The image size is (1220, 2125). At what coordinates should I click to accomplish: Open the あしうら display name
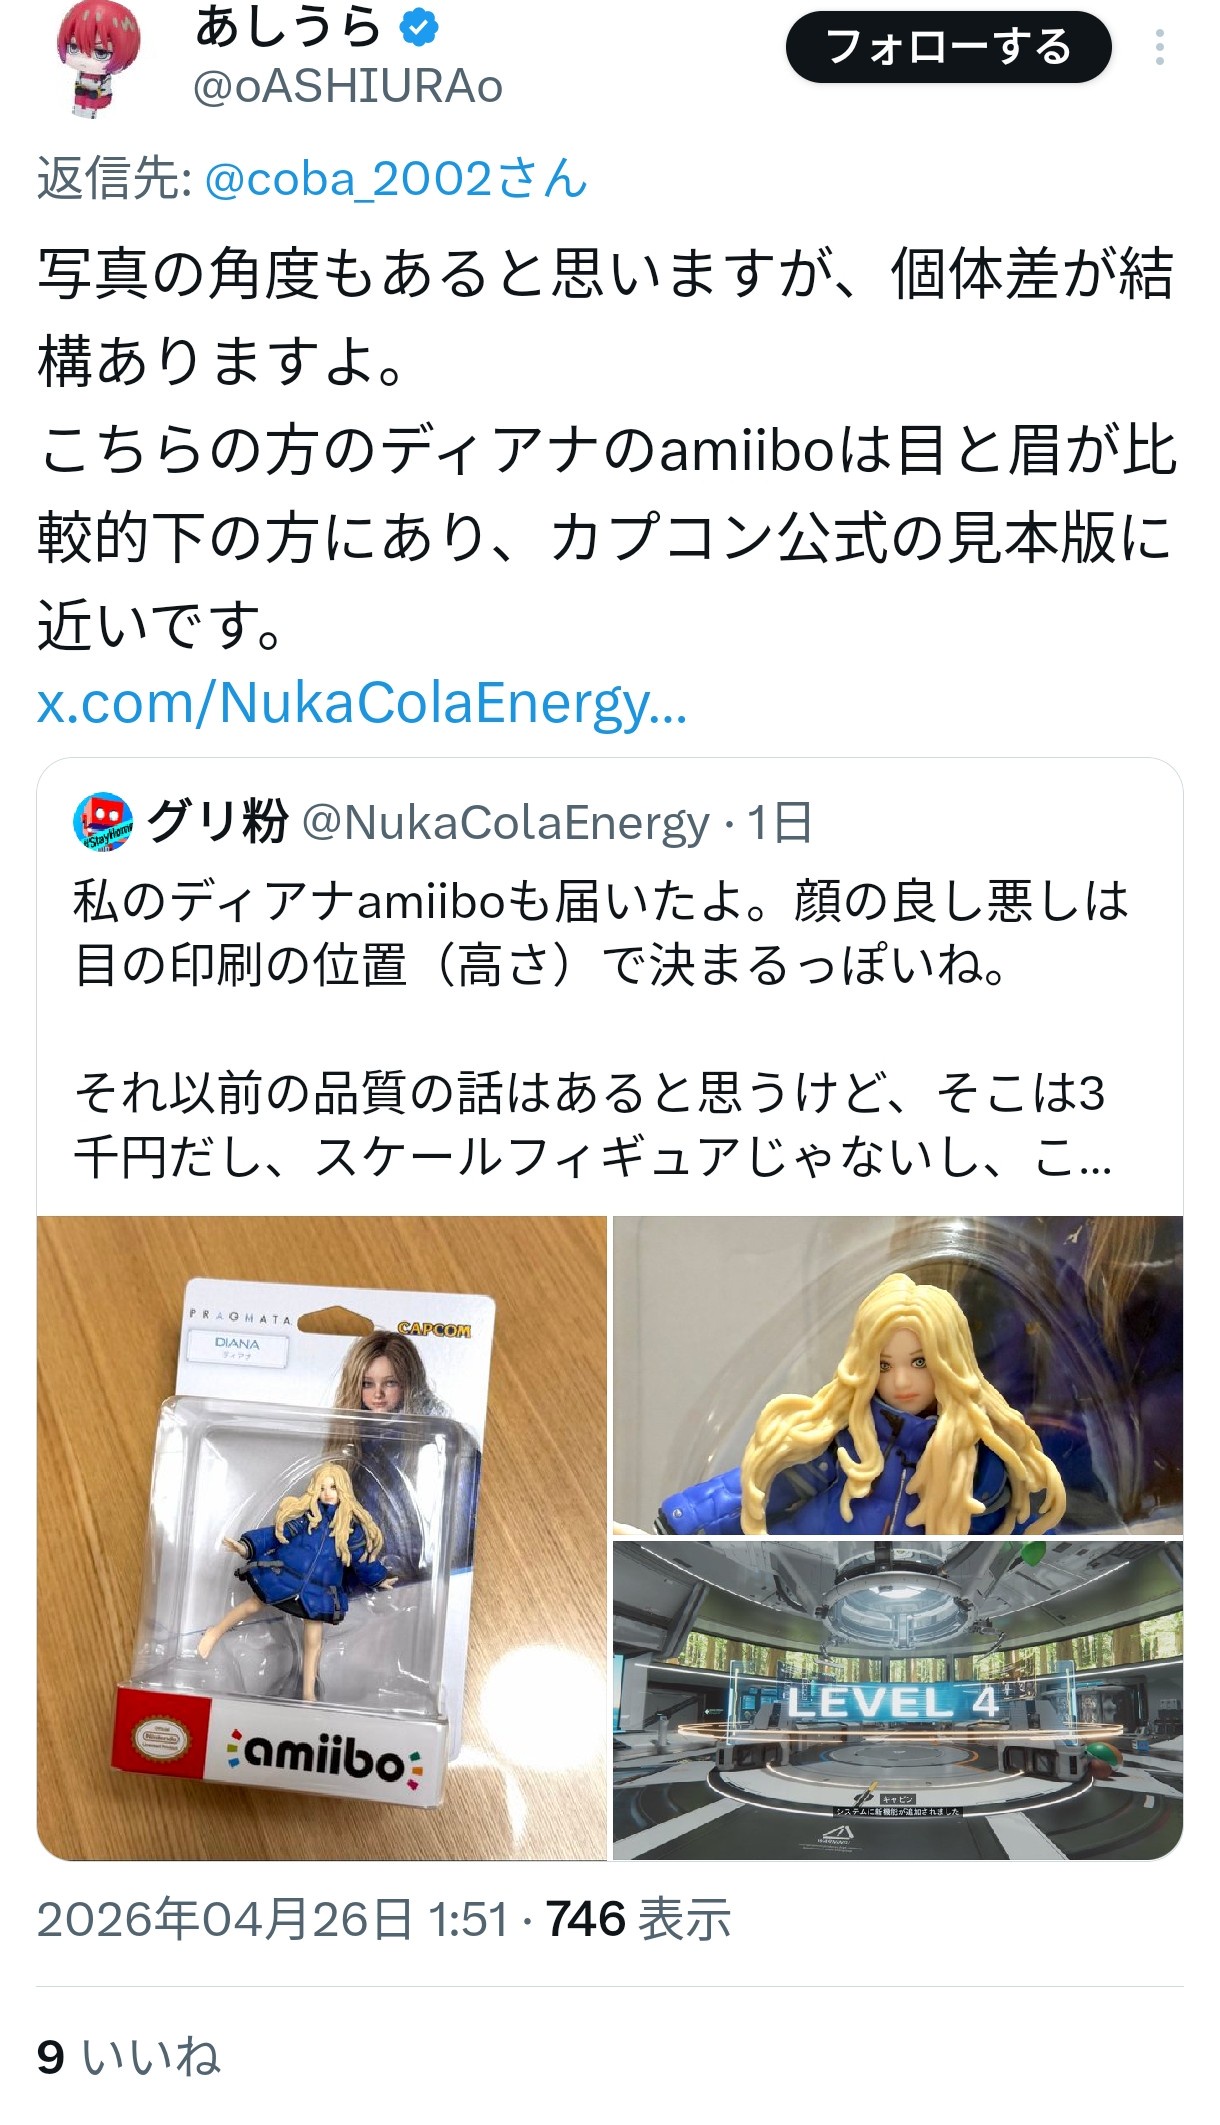coord(289,27)
